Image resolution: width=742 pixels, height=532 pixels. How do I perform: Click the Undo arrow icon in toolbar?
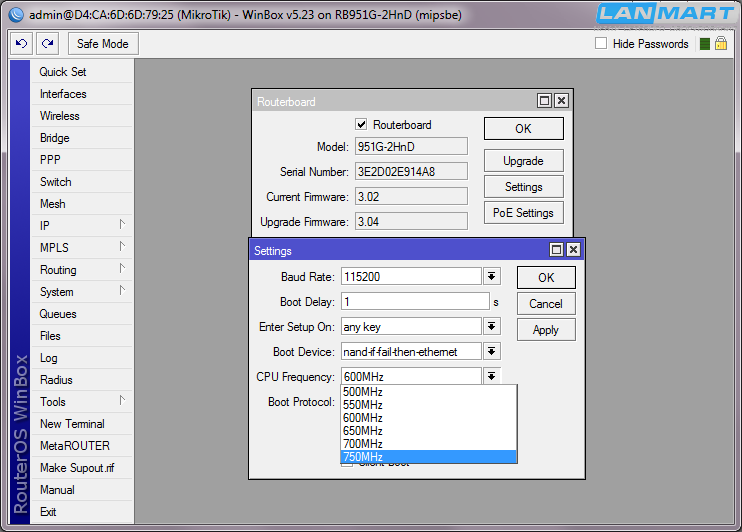point(21,44)
